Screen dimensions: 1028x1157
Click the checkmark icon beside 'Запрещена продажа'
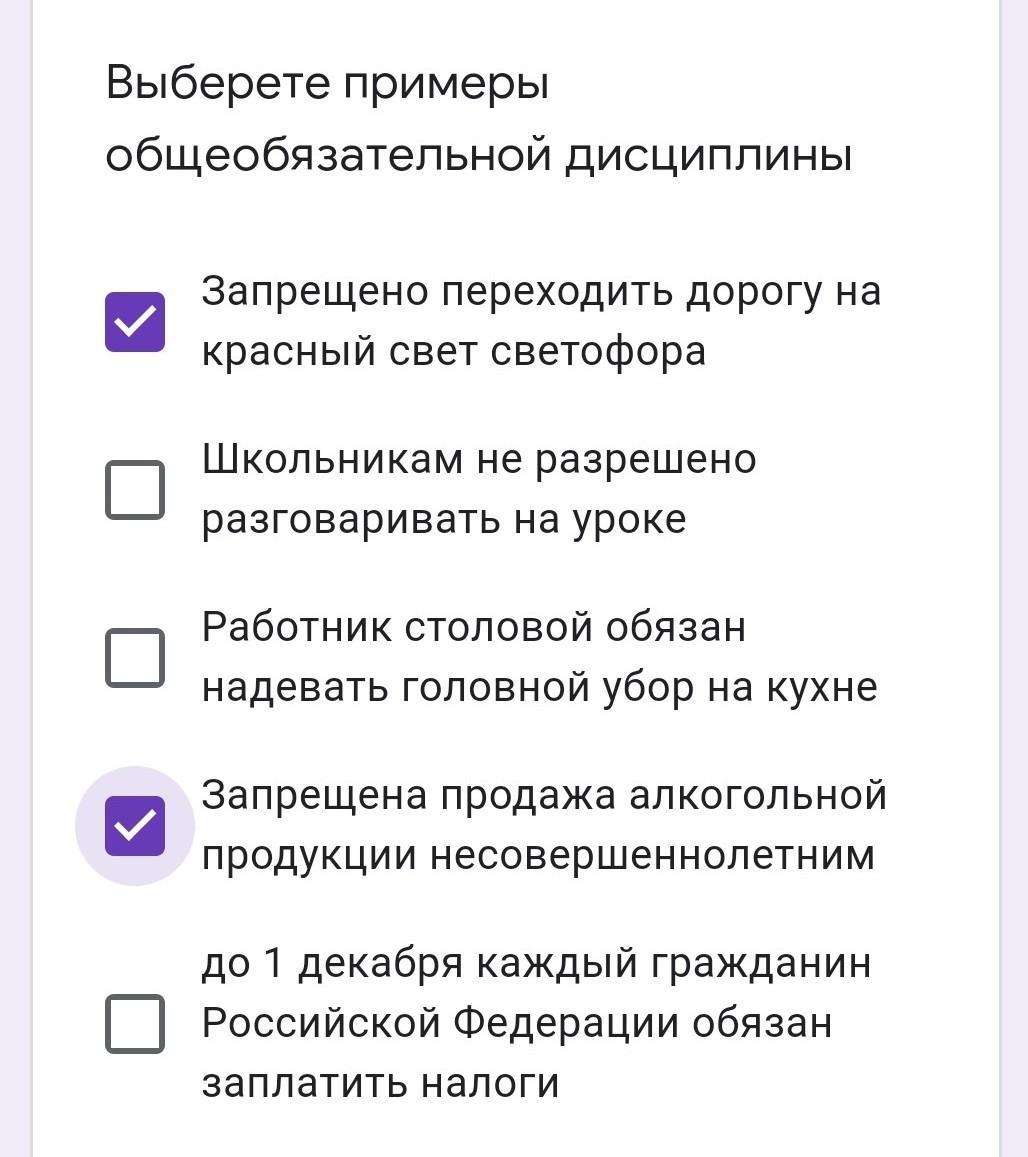click(x=135, y=826)
